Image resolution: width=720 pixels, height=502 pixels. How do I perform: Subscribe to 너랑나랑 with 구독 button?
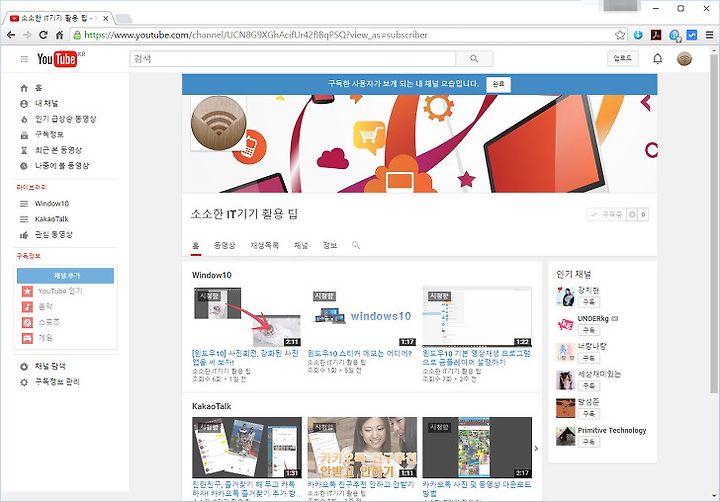pyautogui.click(x=589, y=358)
